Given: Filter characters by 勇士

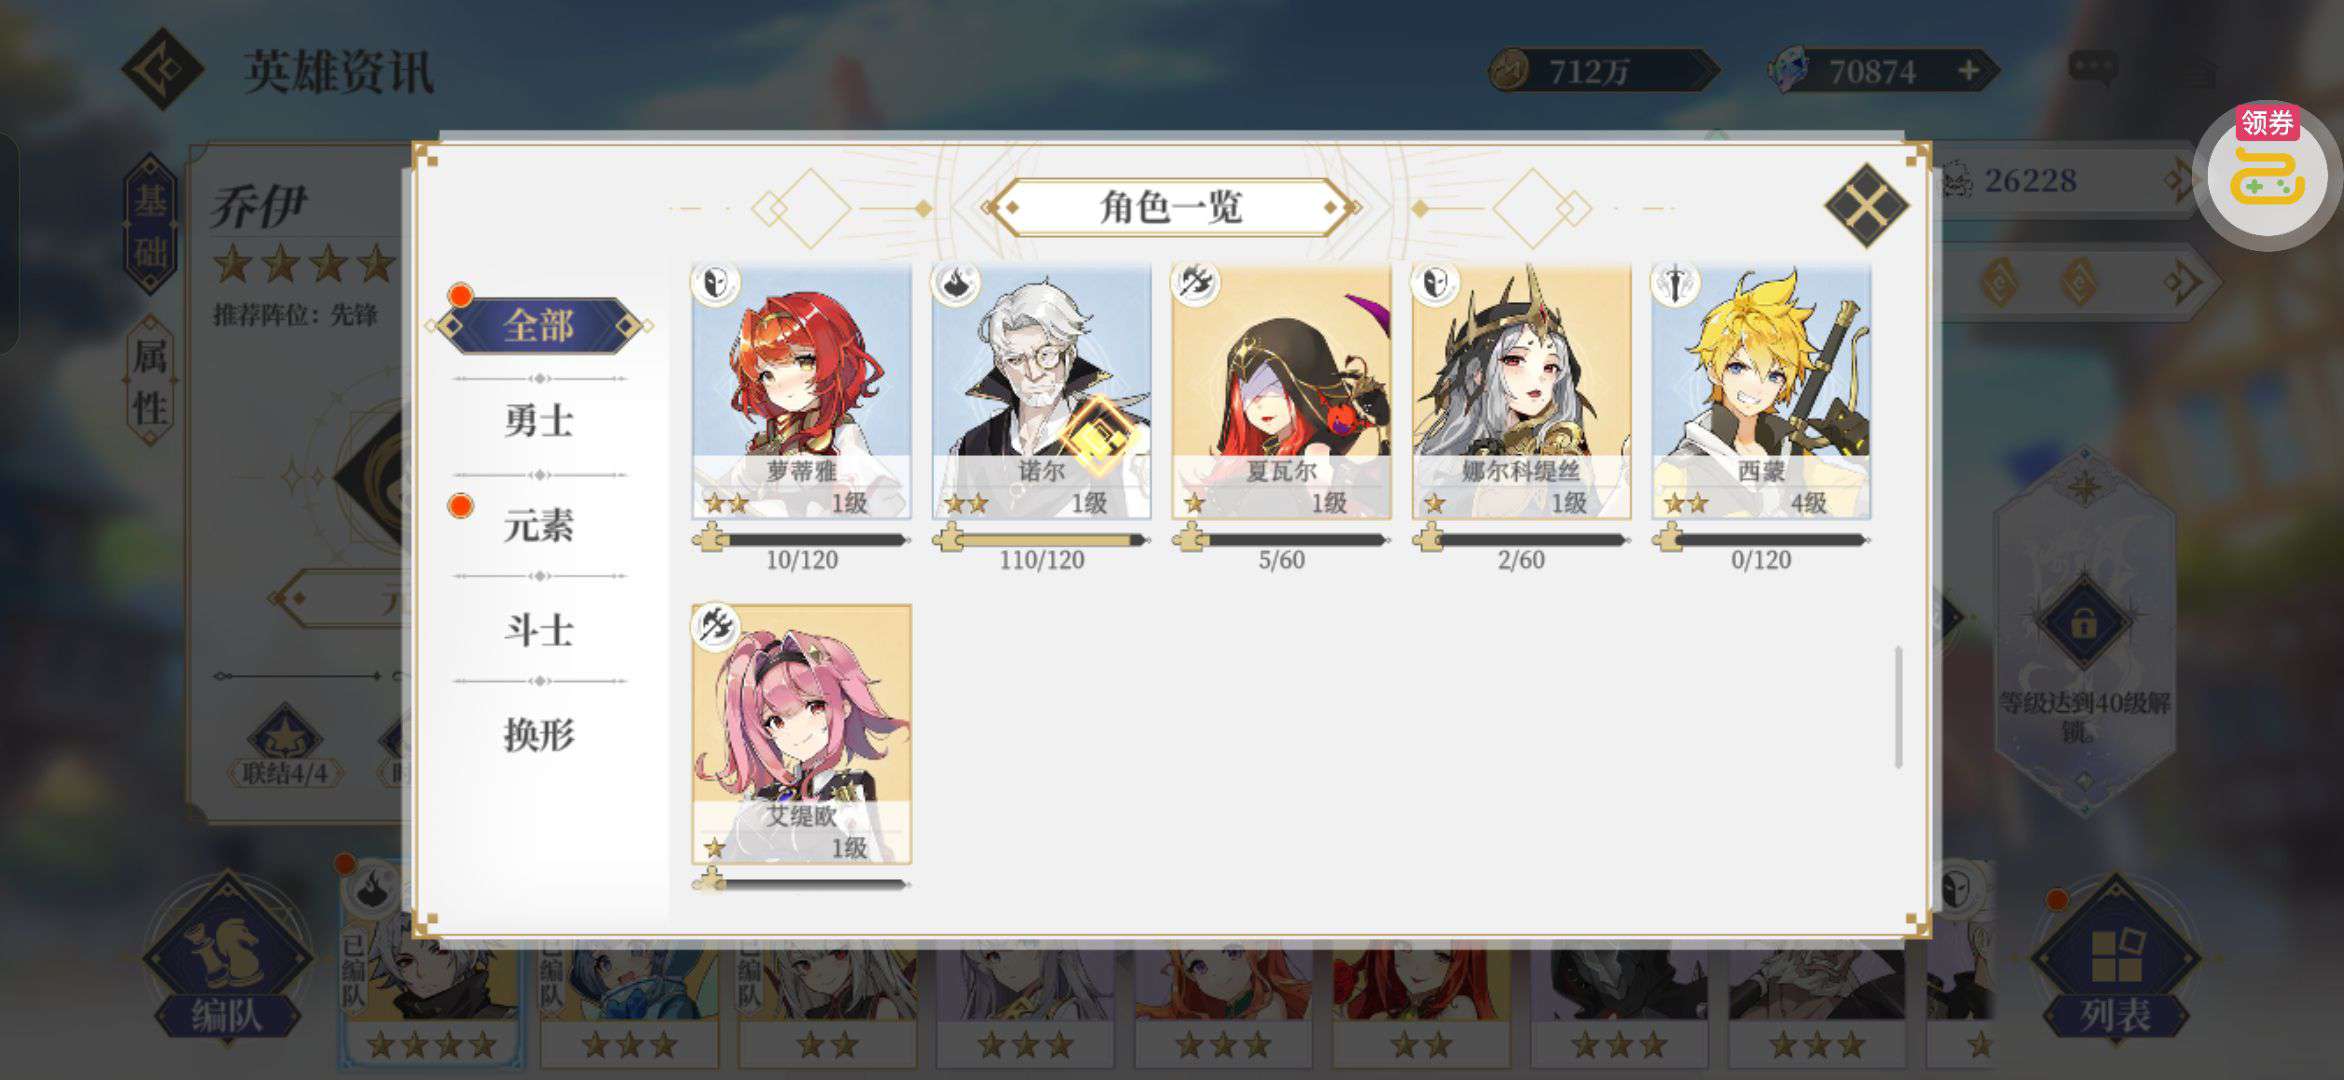Looking at the screenshot, I should pyautogui.click(x=540, y=421).
